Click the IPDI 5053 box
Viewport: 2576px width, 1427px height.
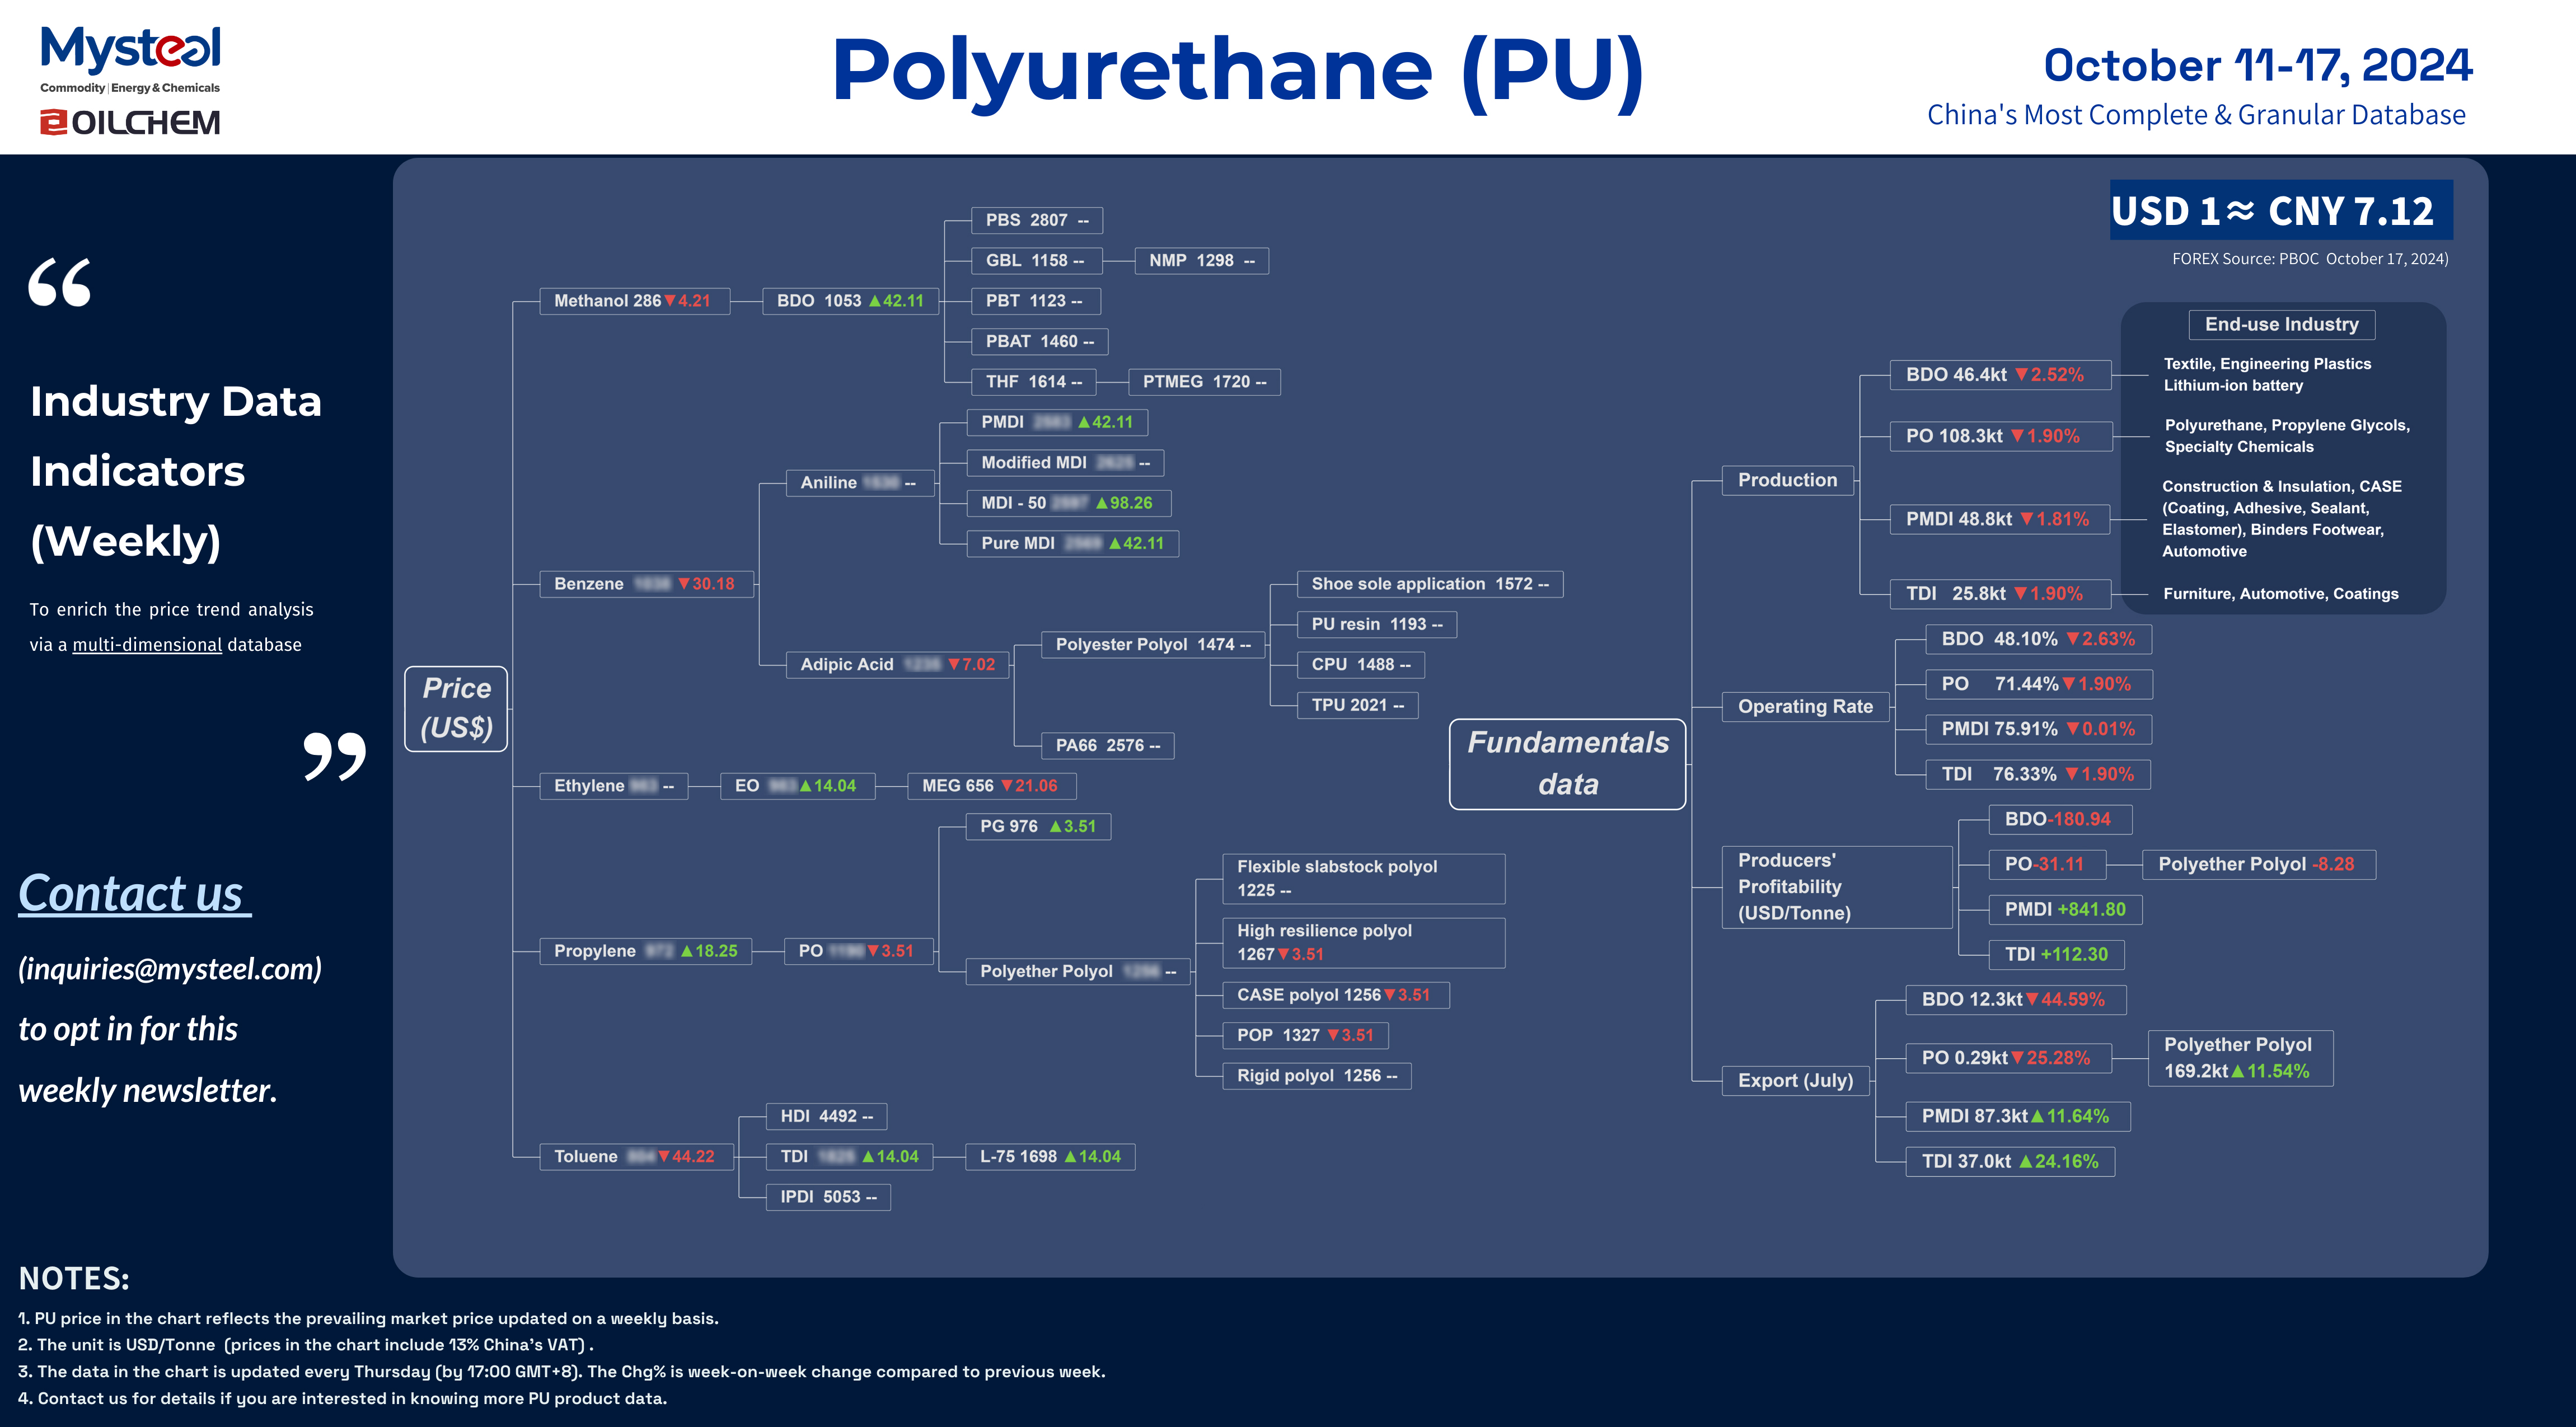(828, 1198)
